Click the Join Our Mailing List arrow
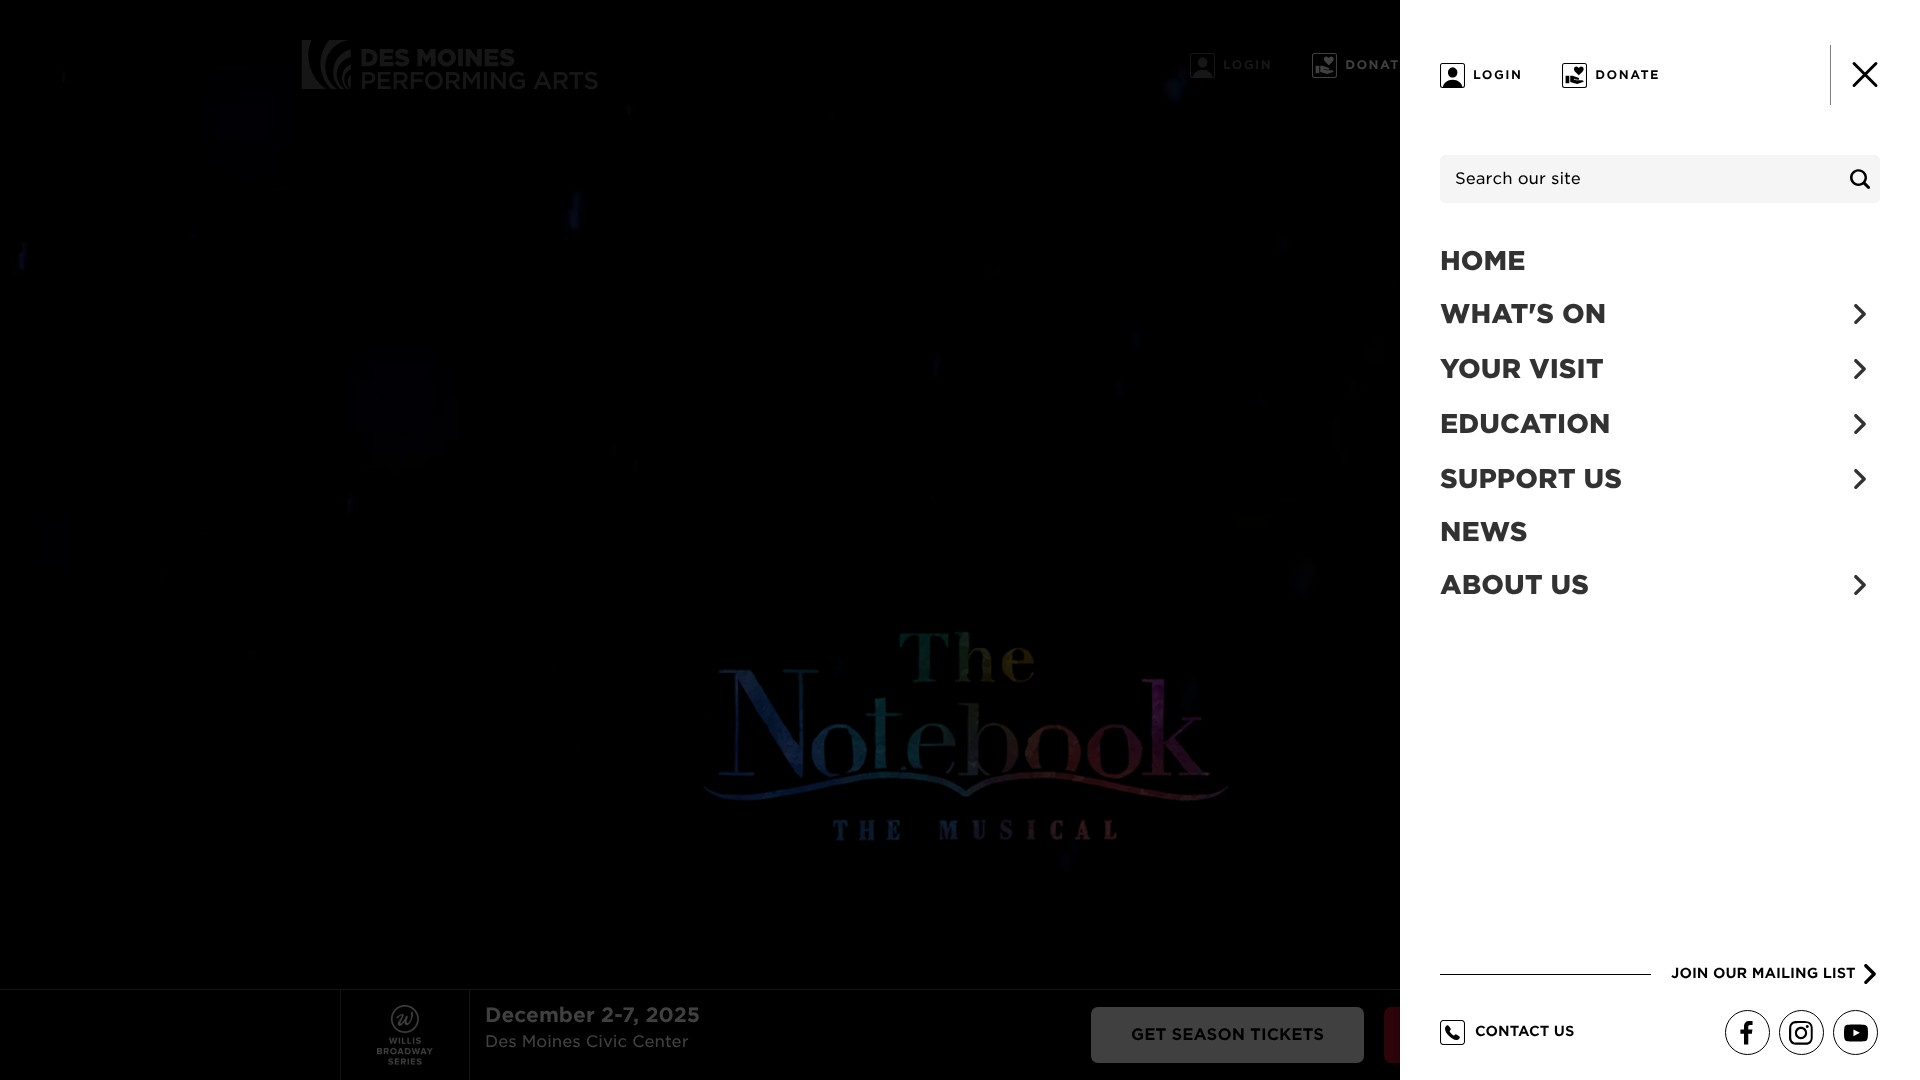Screen dimensions: 1920x1080 click(x=1870, y=974)
